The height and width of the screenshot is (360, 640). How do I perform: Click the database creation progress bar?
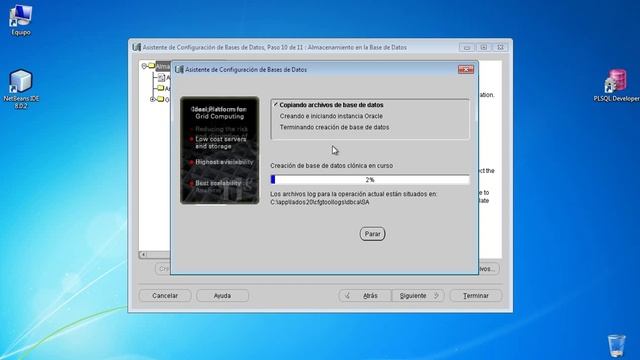(370, 180)
